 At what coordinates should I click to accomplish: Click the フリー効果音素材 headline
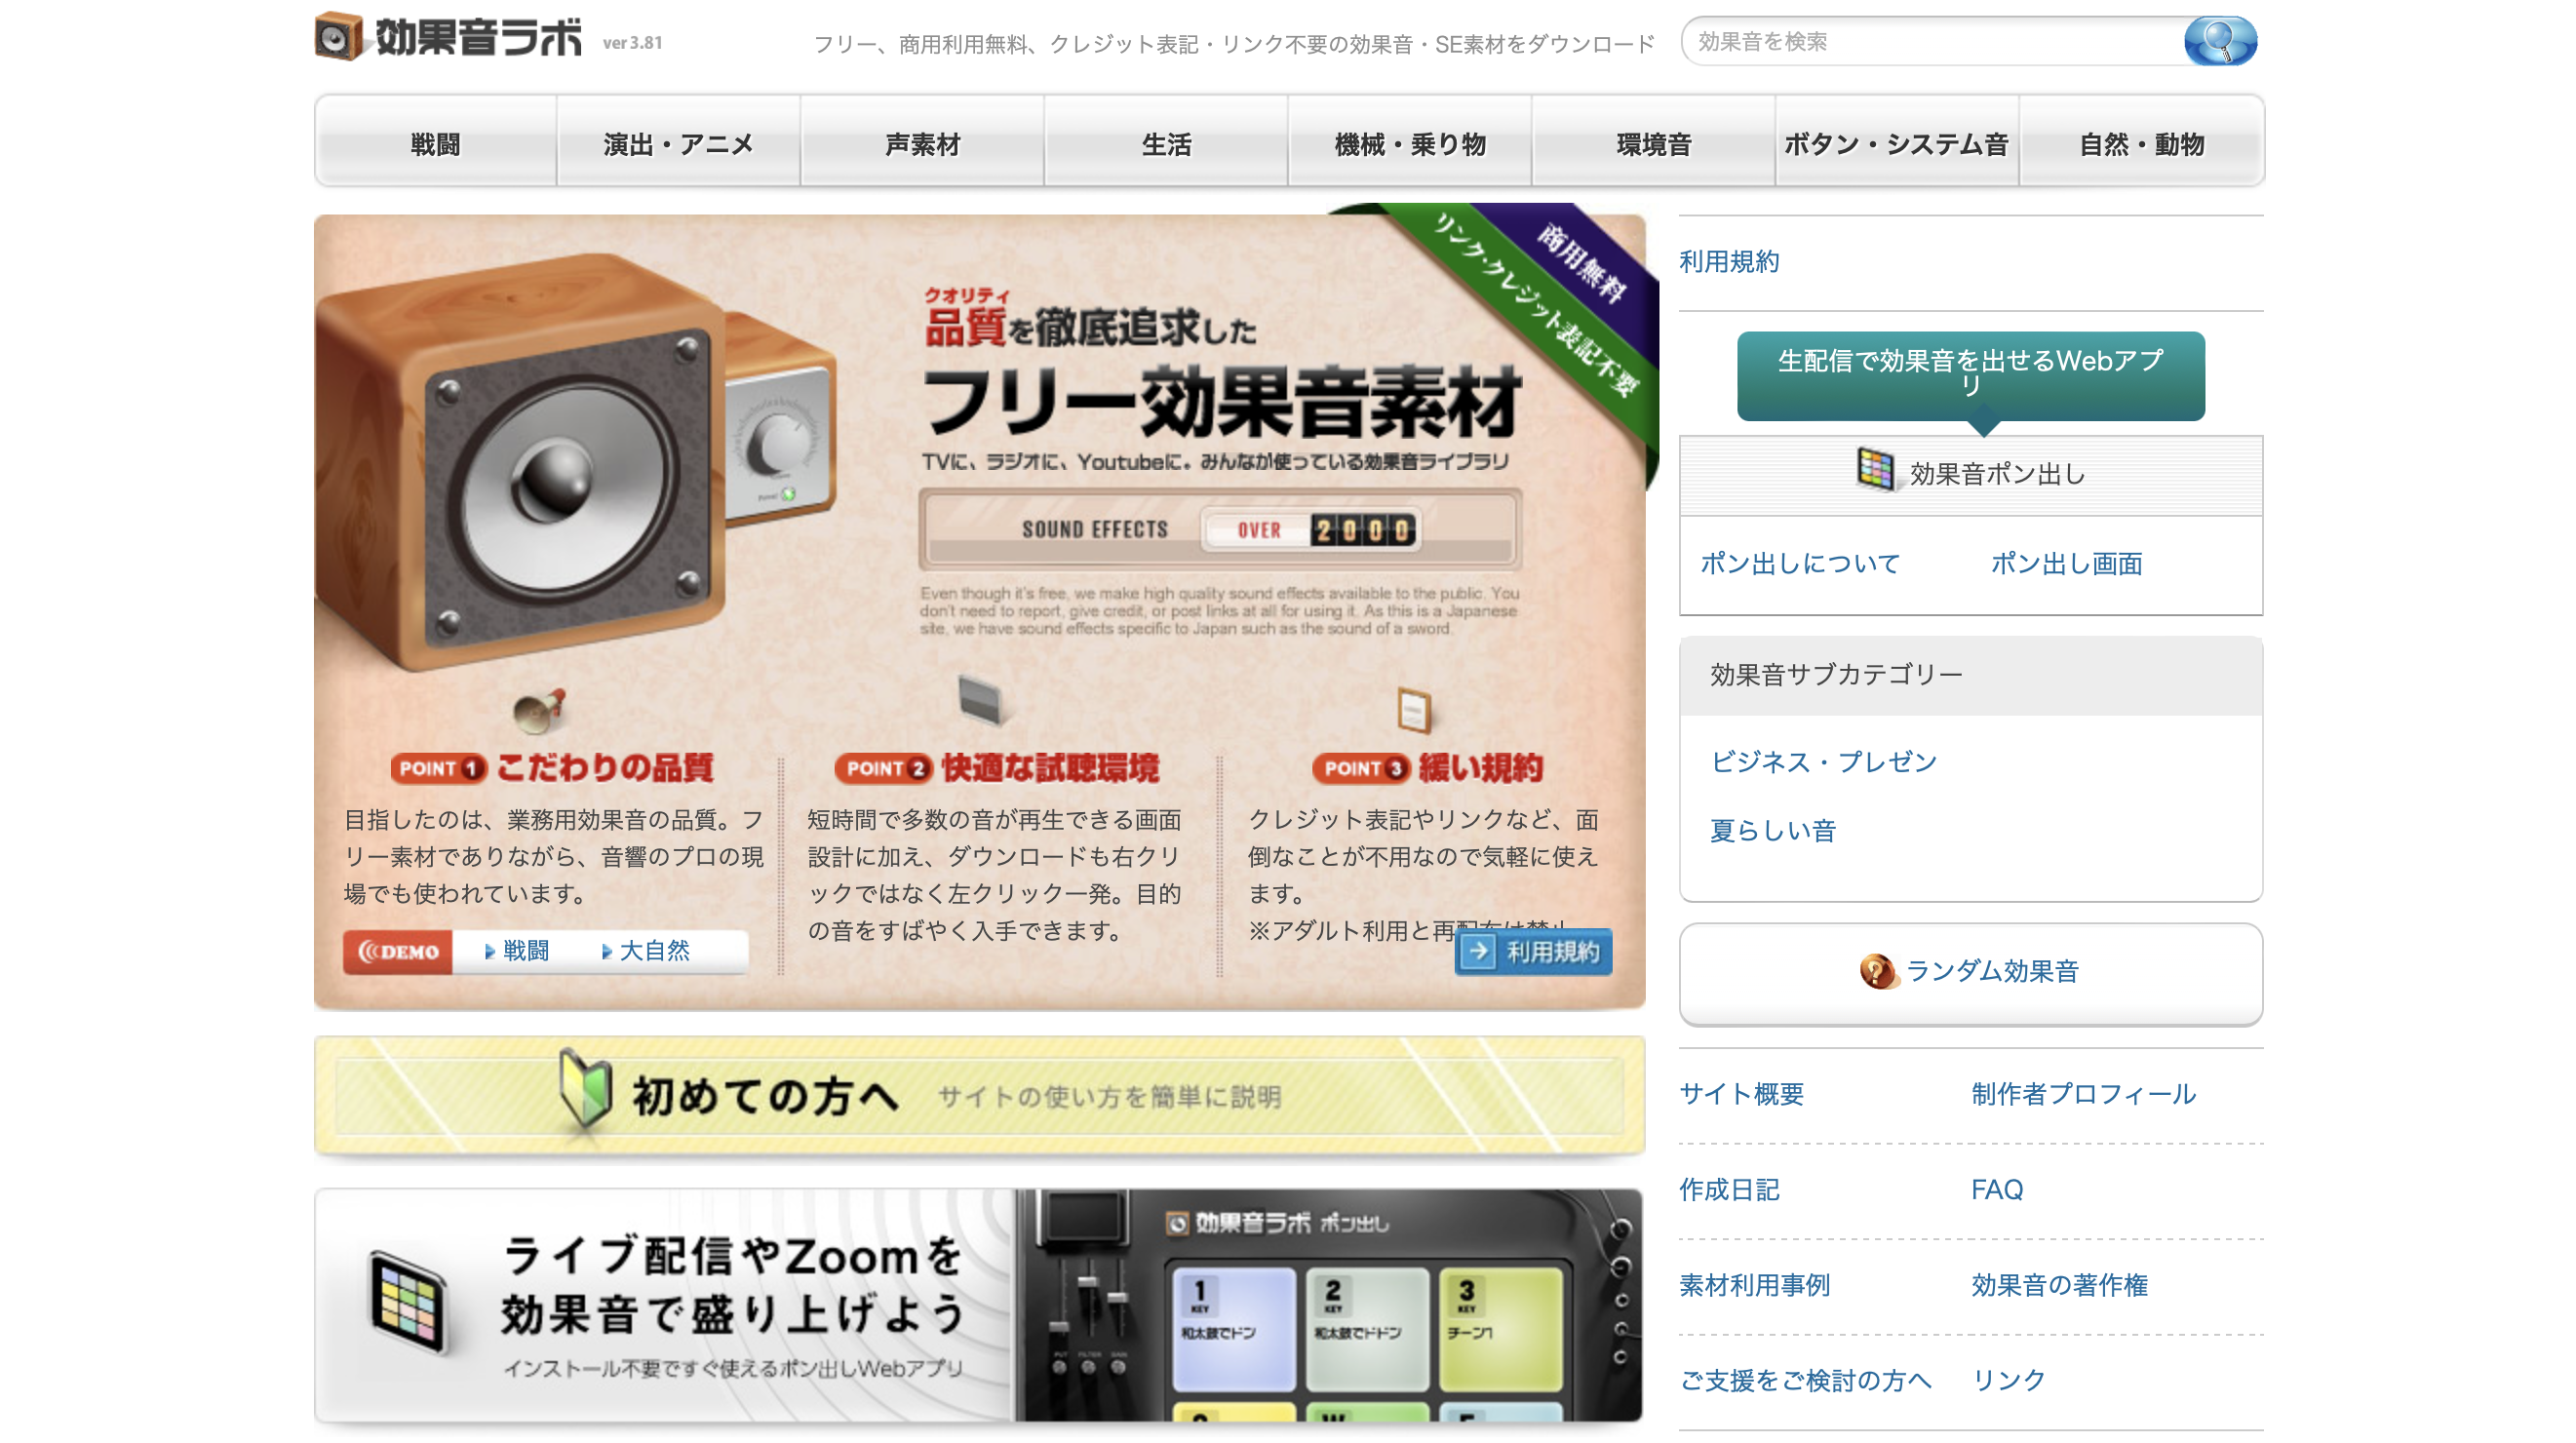[1221, 402]
